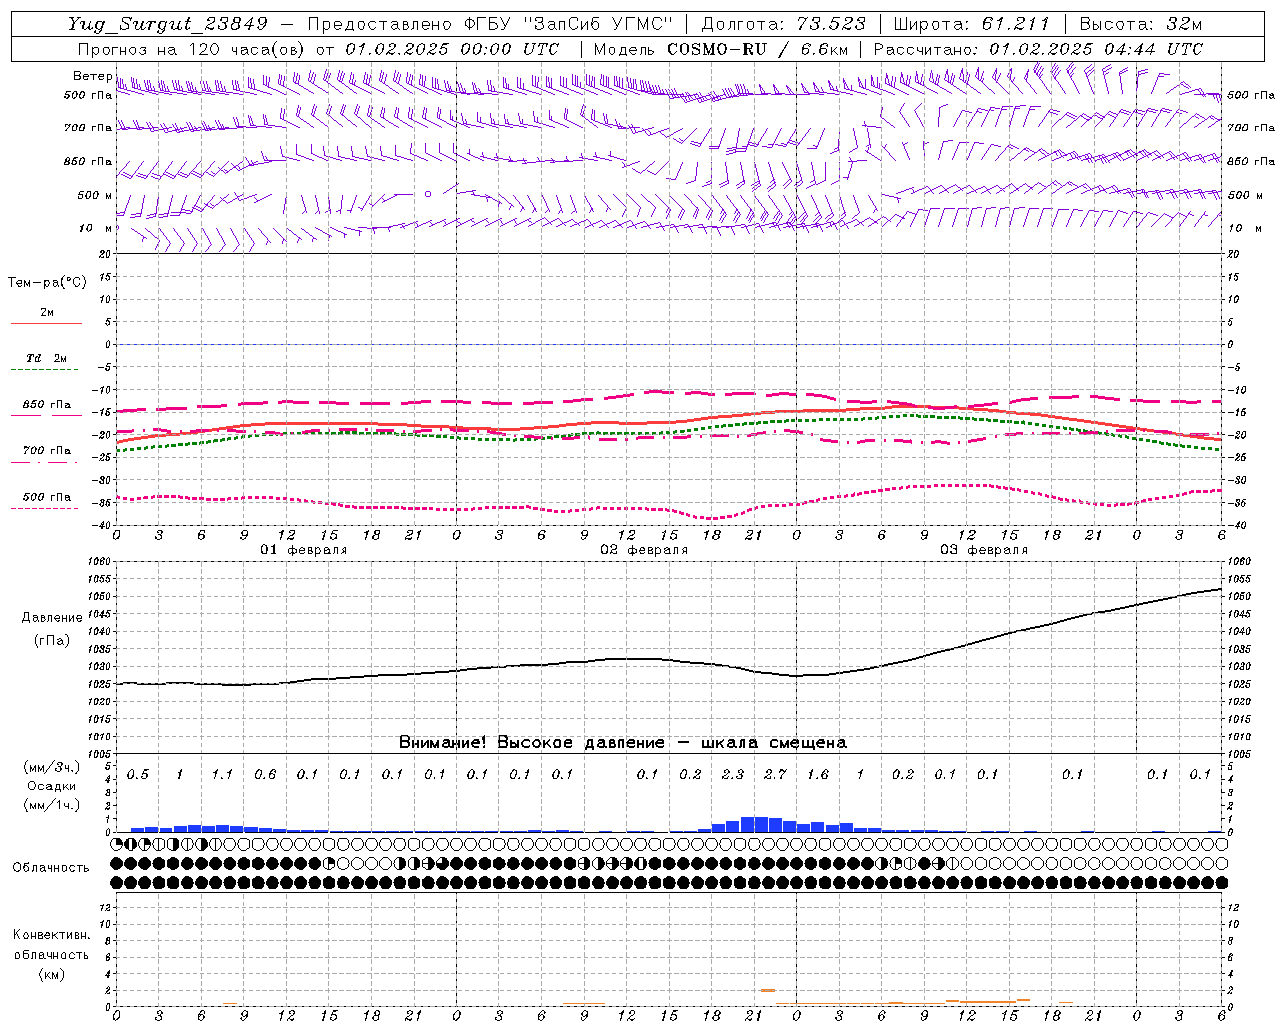Image resolution: width=1280 pixels, height=1024 pixels.
Task: Select the Прогноз на 120 часа(ов) text
Action: click(193, 49)
